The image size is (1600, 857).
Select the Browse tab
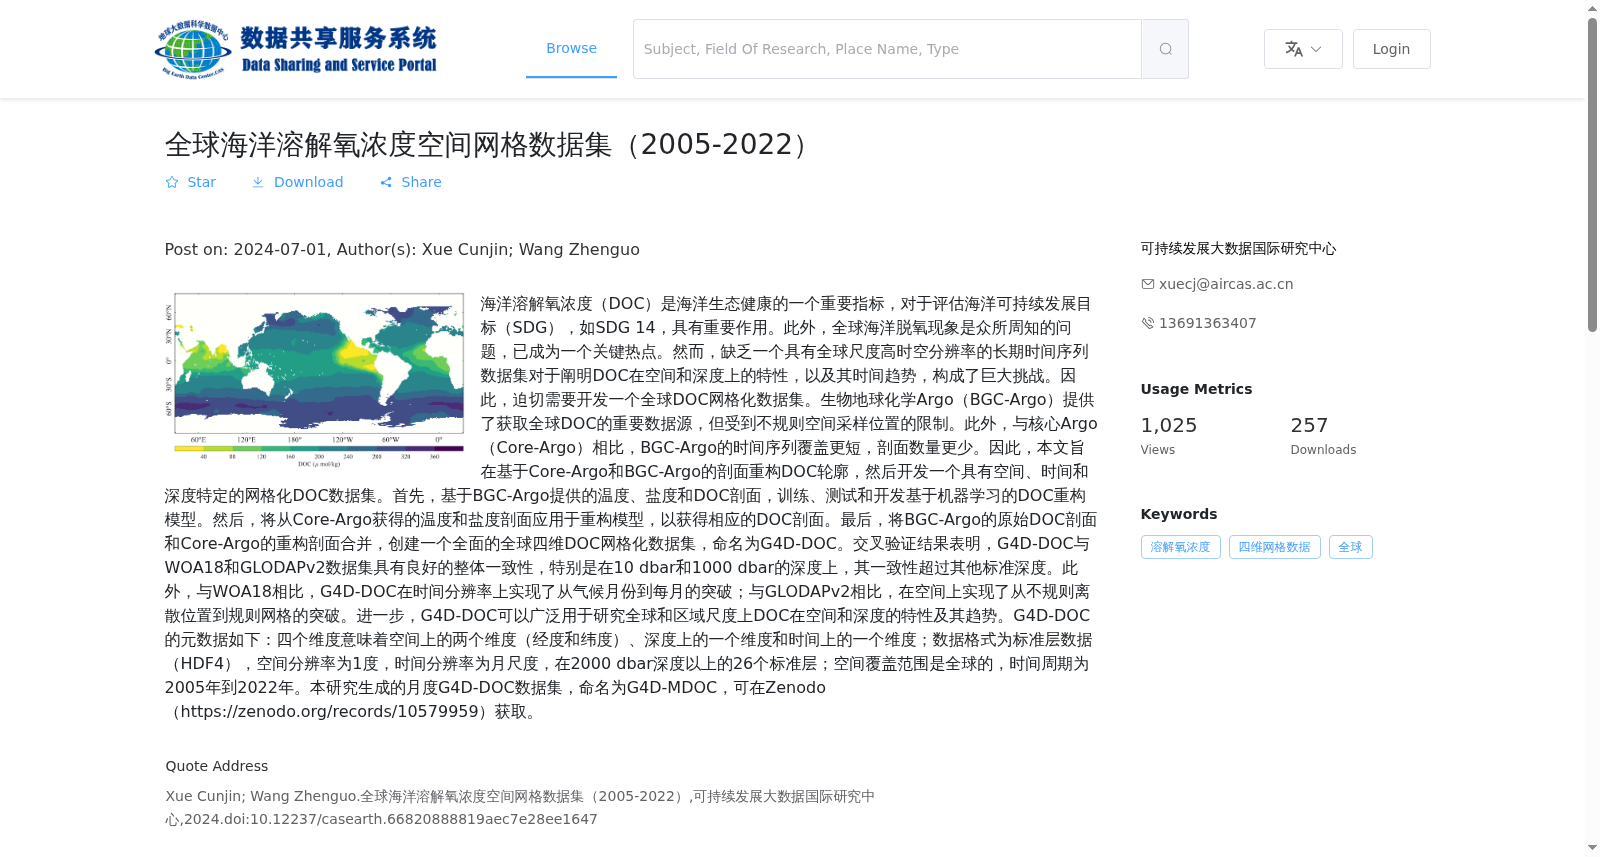(571, 48)
